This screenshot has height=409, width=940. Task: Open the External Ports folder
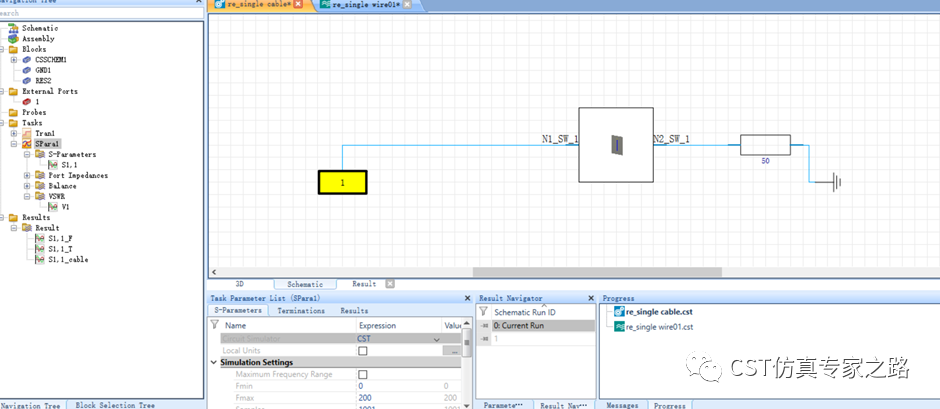[50, 91]
